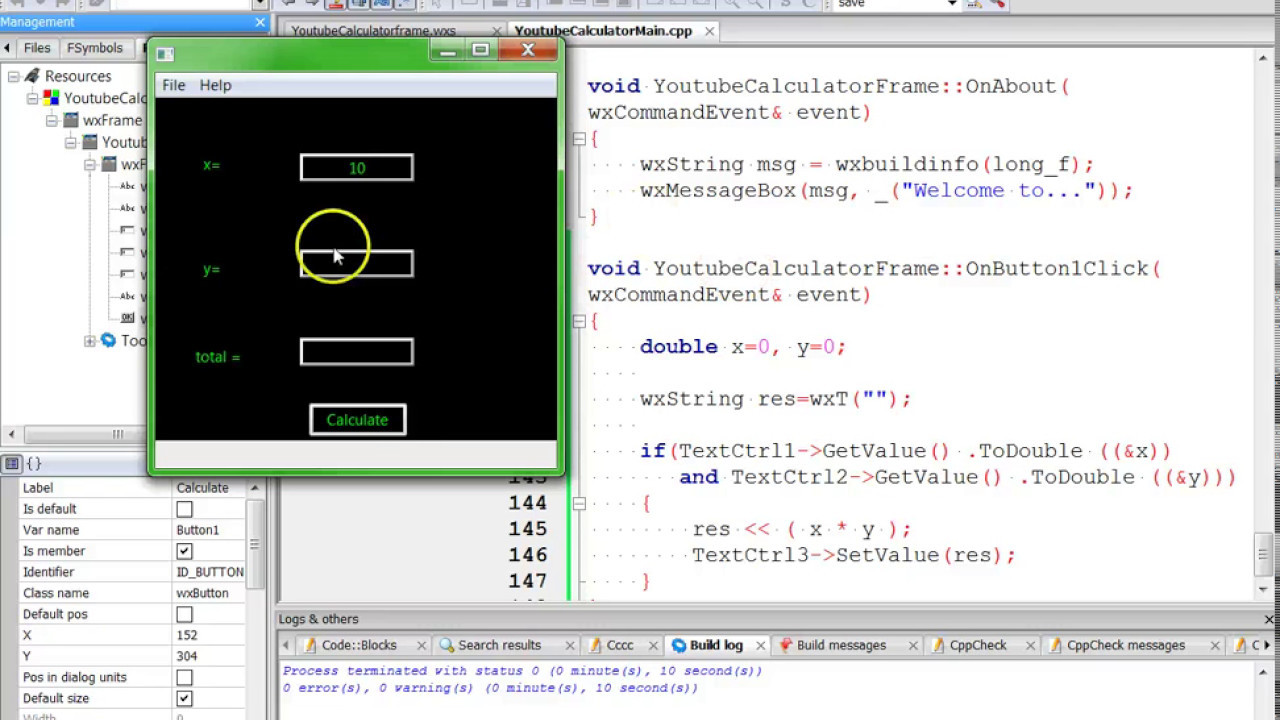The image size is (1280, 720).
Task: Open YoutubeCalculatorframe.wxs editor tab
Action: pyautogui.click(x=373, y=31)
